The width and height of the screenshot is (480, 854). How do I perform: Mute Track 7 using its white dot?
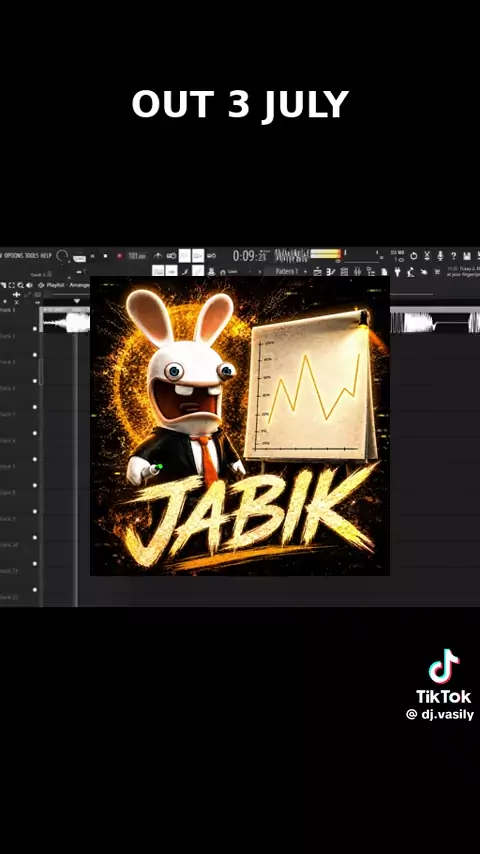click(x=35, y=485)
